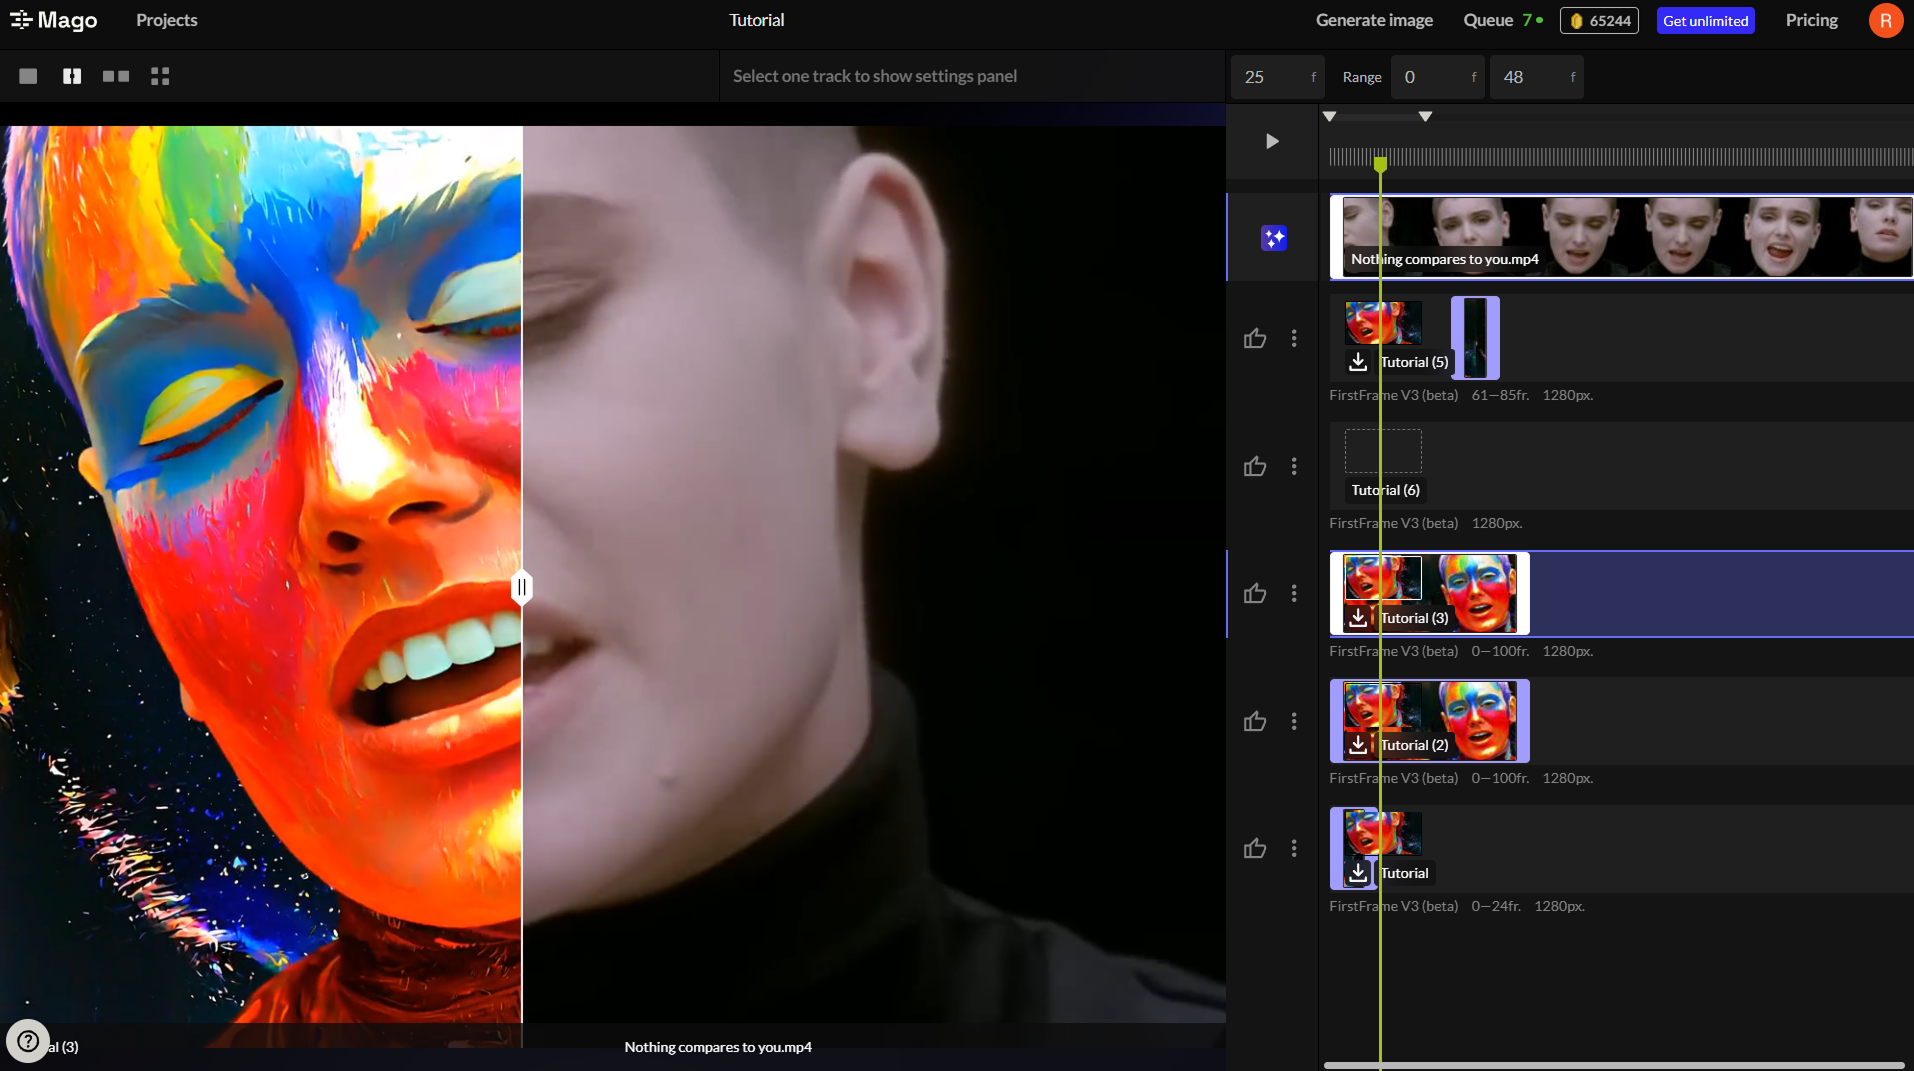Like the bottom Tutorial track
The image size is (1914, 1071).
click(1255, 848)
